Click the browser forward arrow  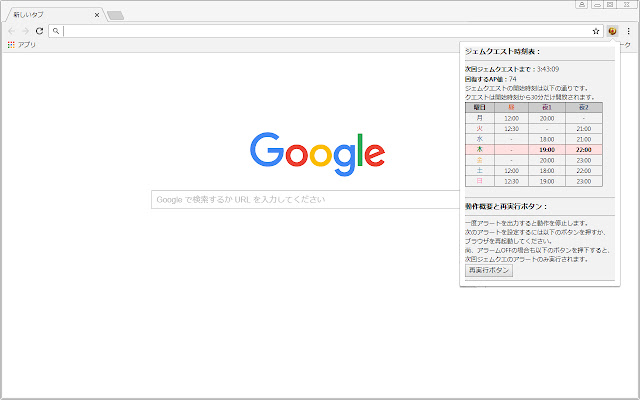click(25, 31)
